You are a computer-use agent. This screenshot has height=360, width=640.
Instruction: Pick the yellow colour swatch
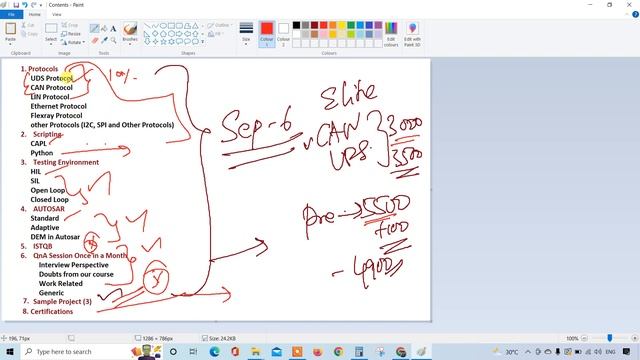(342, 25)
